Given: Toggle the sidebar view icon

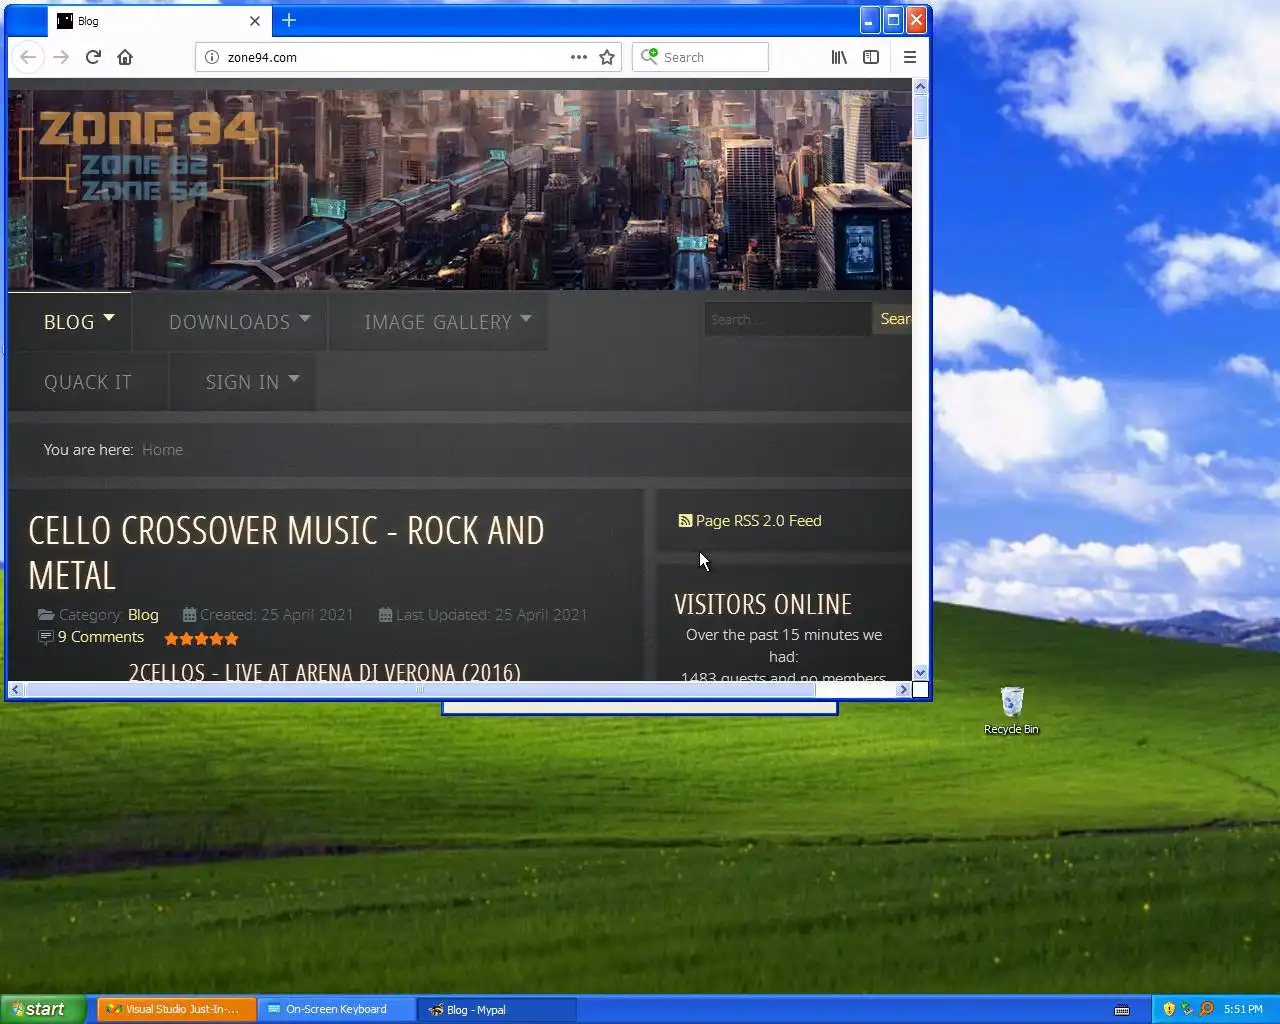Looking at the screenshot, I should (871, 57).
